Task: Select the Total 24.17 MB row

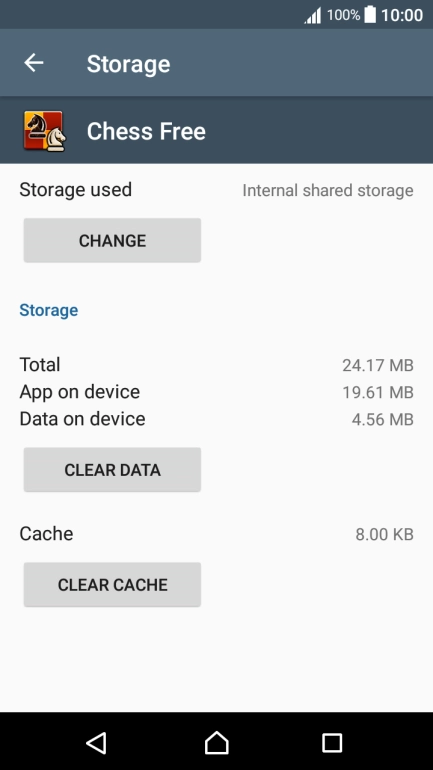Action: (x=216, y=365)
